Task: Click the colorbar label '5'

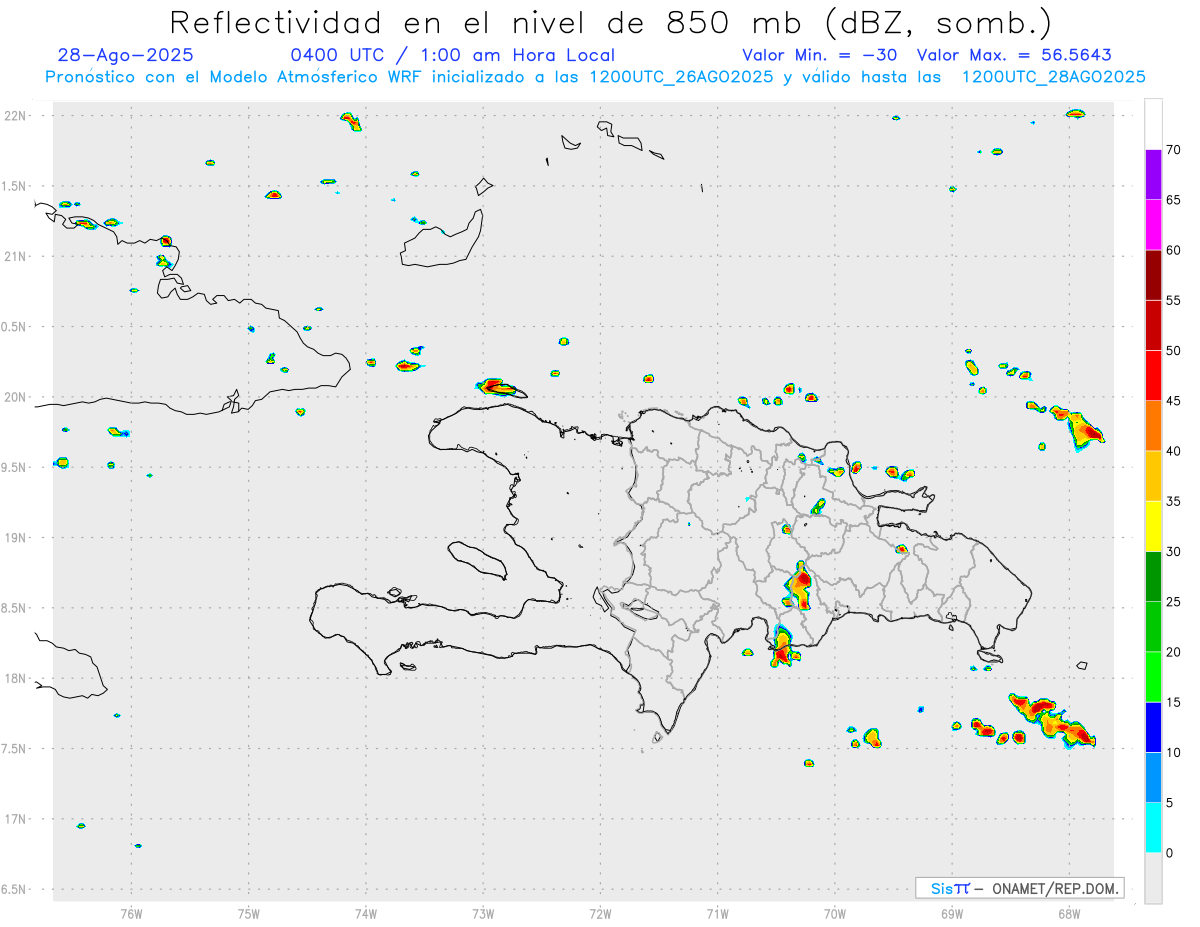Action: click(x=1169, y=803)
